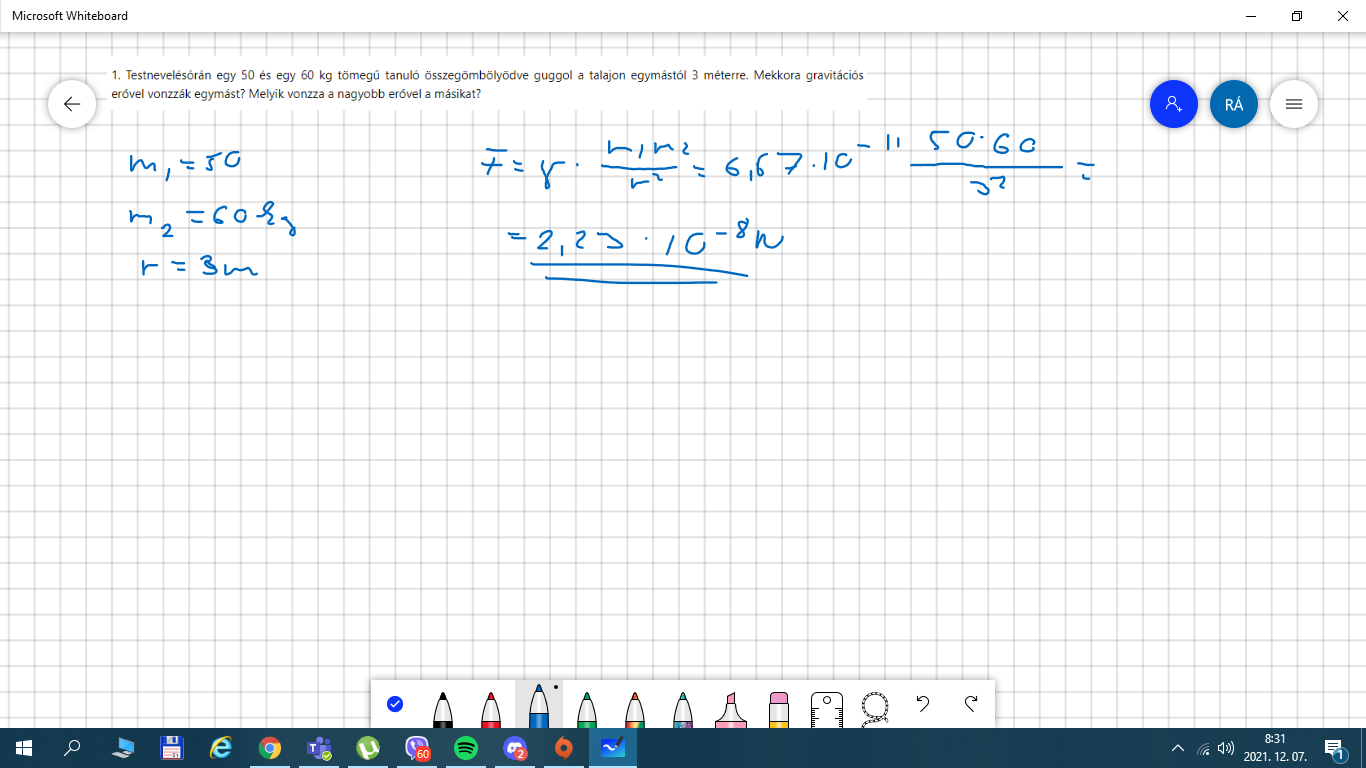The height and width of the screenshot is (768, 1366).
Task: Select the pink highlighter tool
Action: coord(731,708)
